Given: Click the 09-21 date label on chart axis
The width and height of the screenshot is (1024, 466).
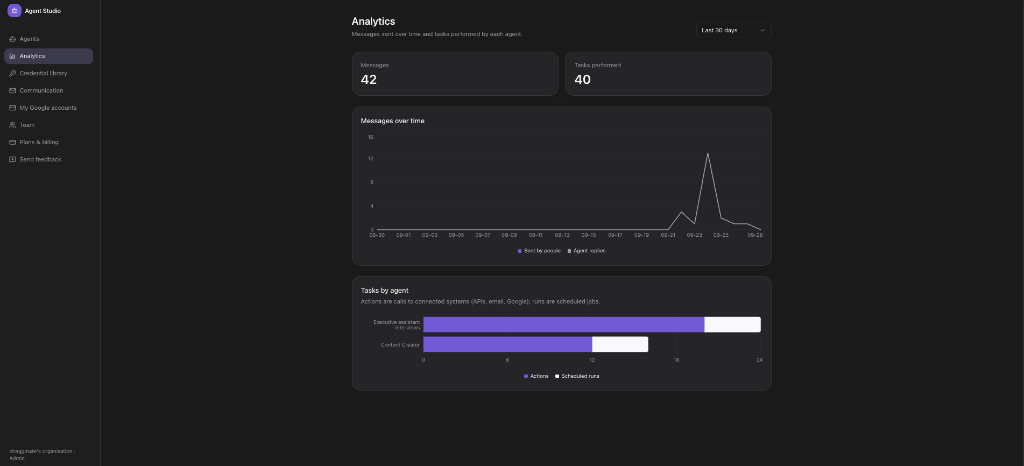Looking at the screenshot, I should click(x=668, y=235).
